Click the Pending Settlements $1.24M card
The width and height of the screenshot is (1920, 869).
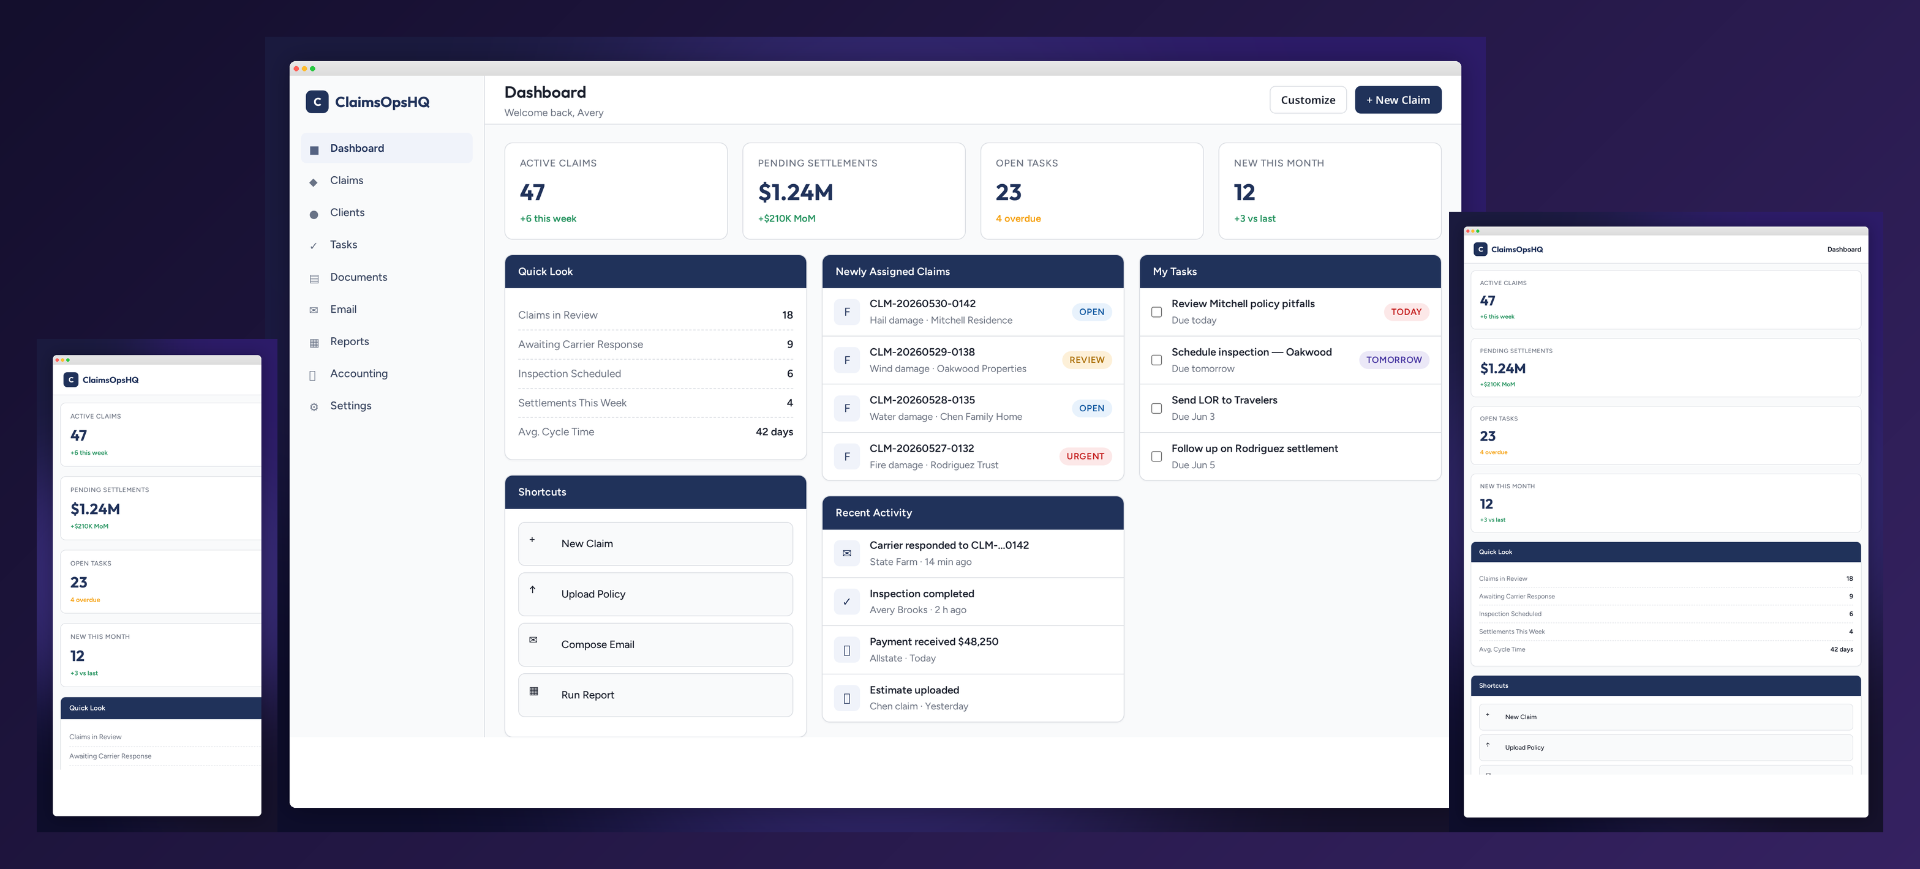pos(854,191)
